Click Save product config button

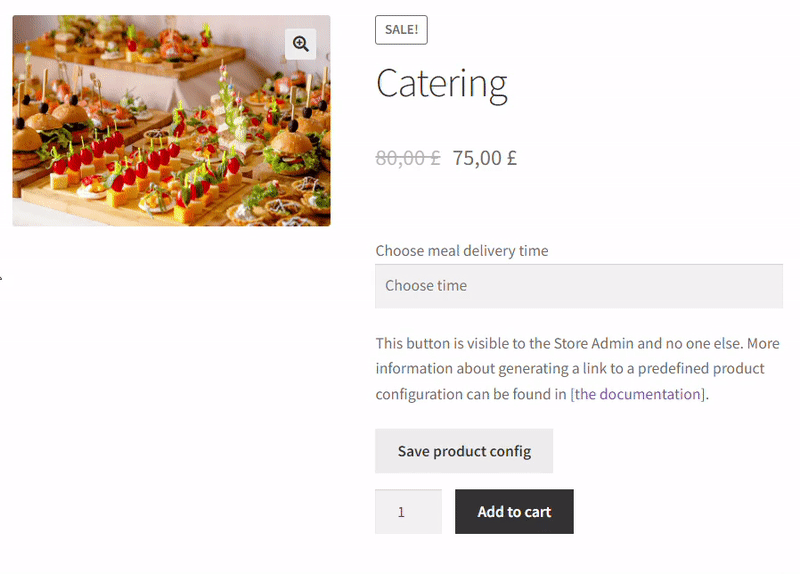(464, 451)
